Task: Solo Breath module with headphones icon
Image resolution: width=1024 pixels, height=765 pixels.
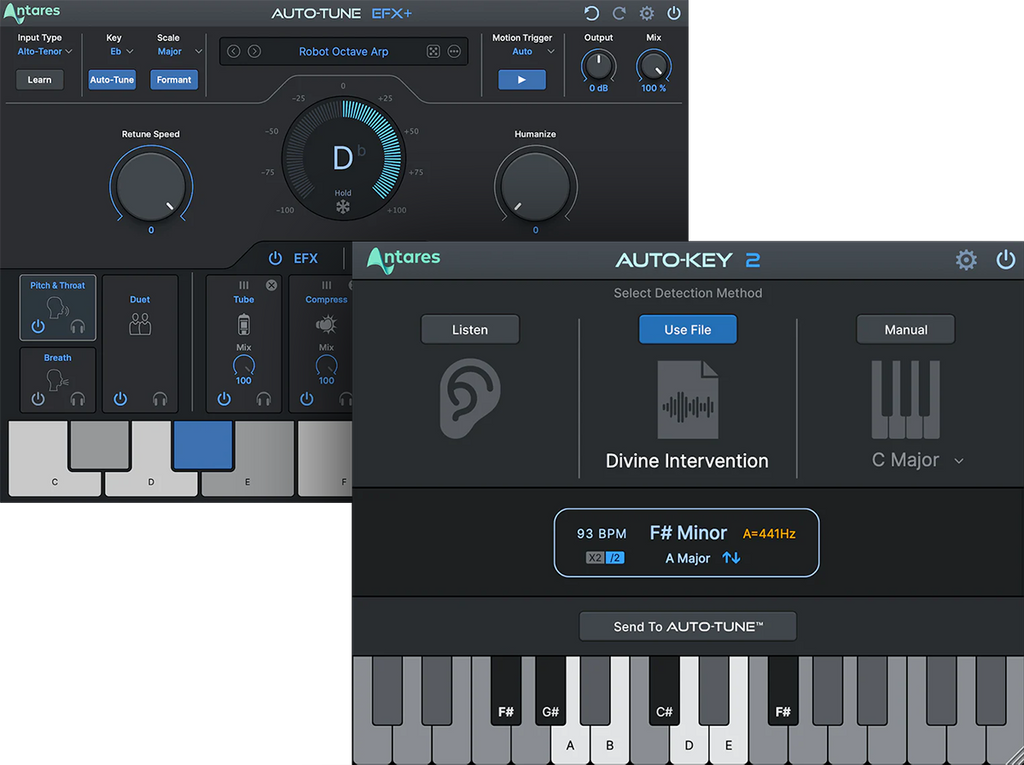Action: 78,399
